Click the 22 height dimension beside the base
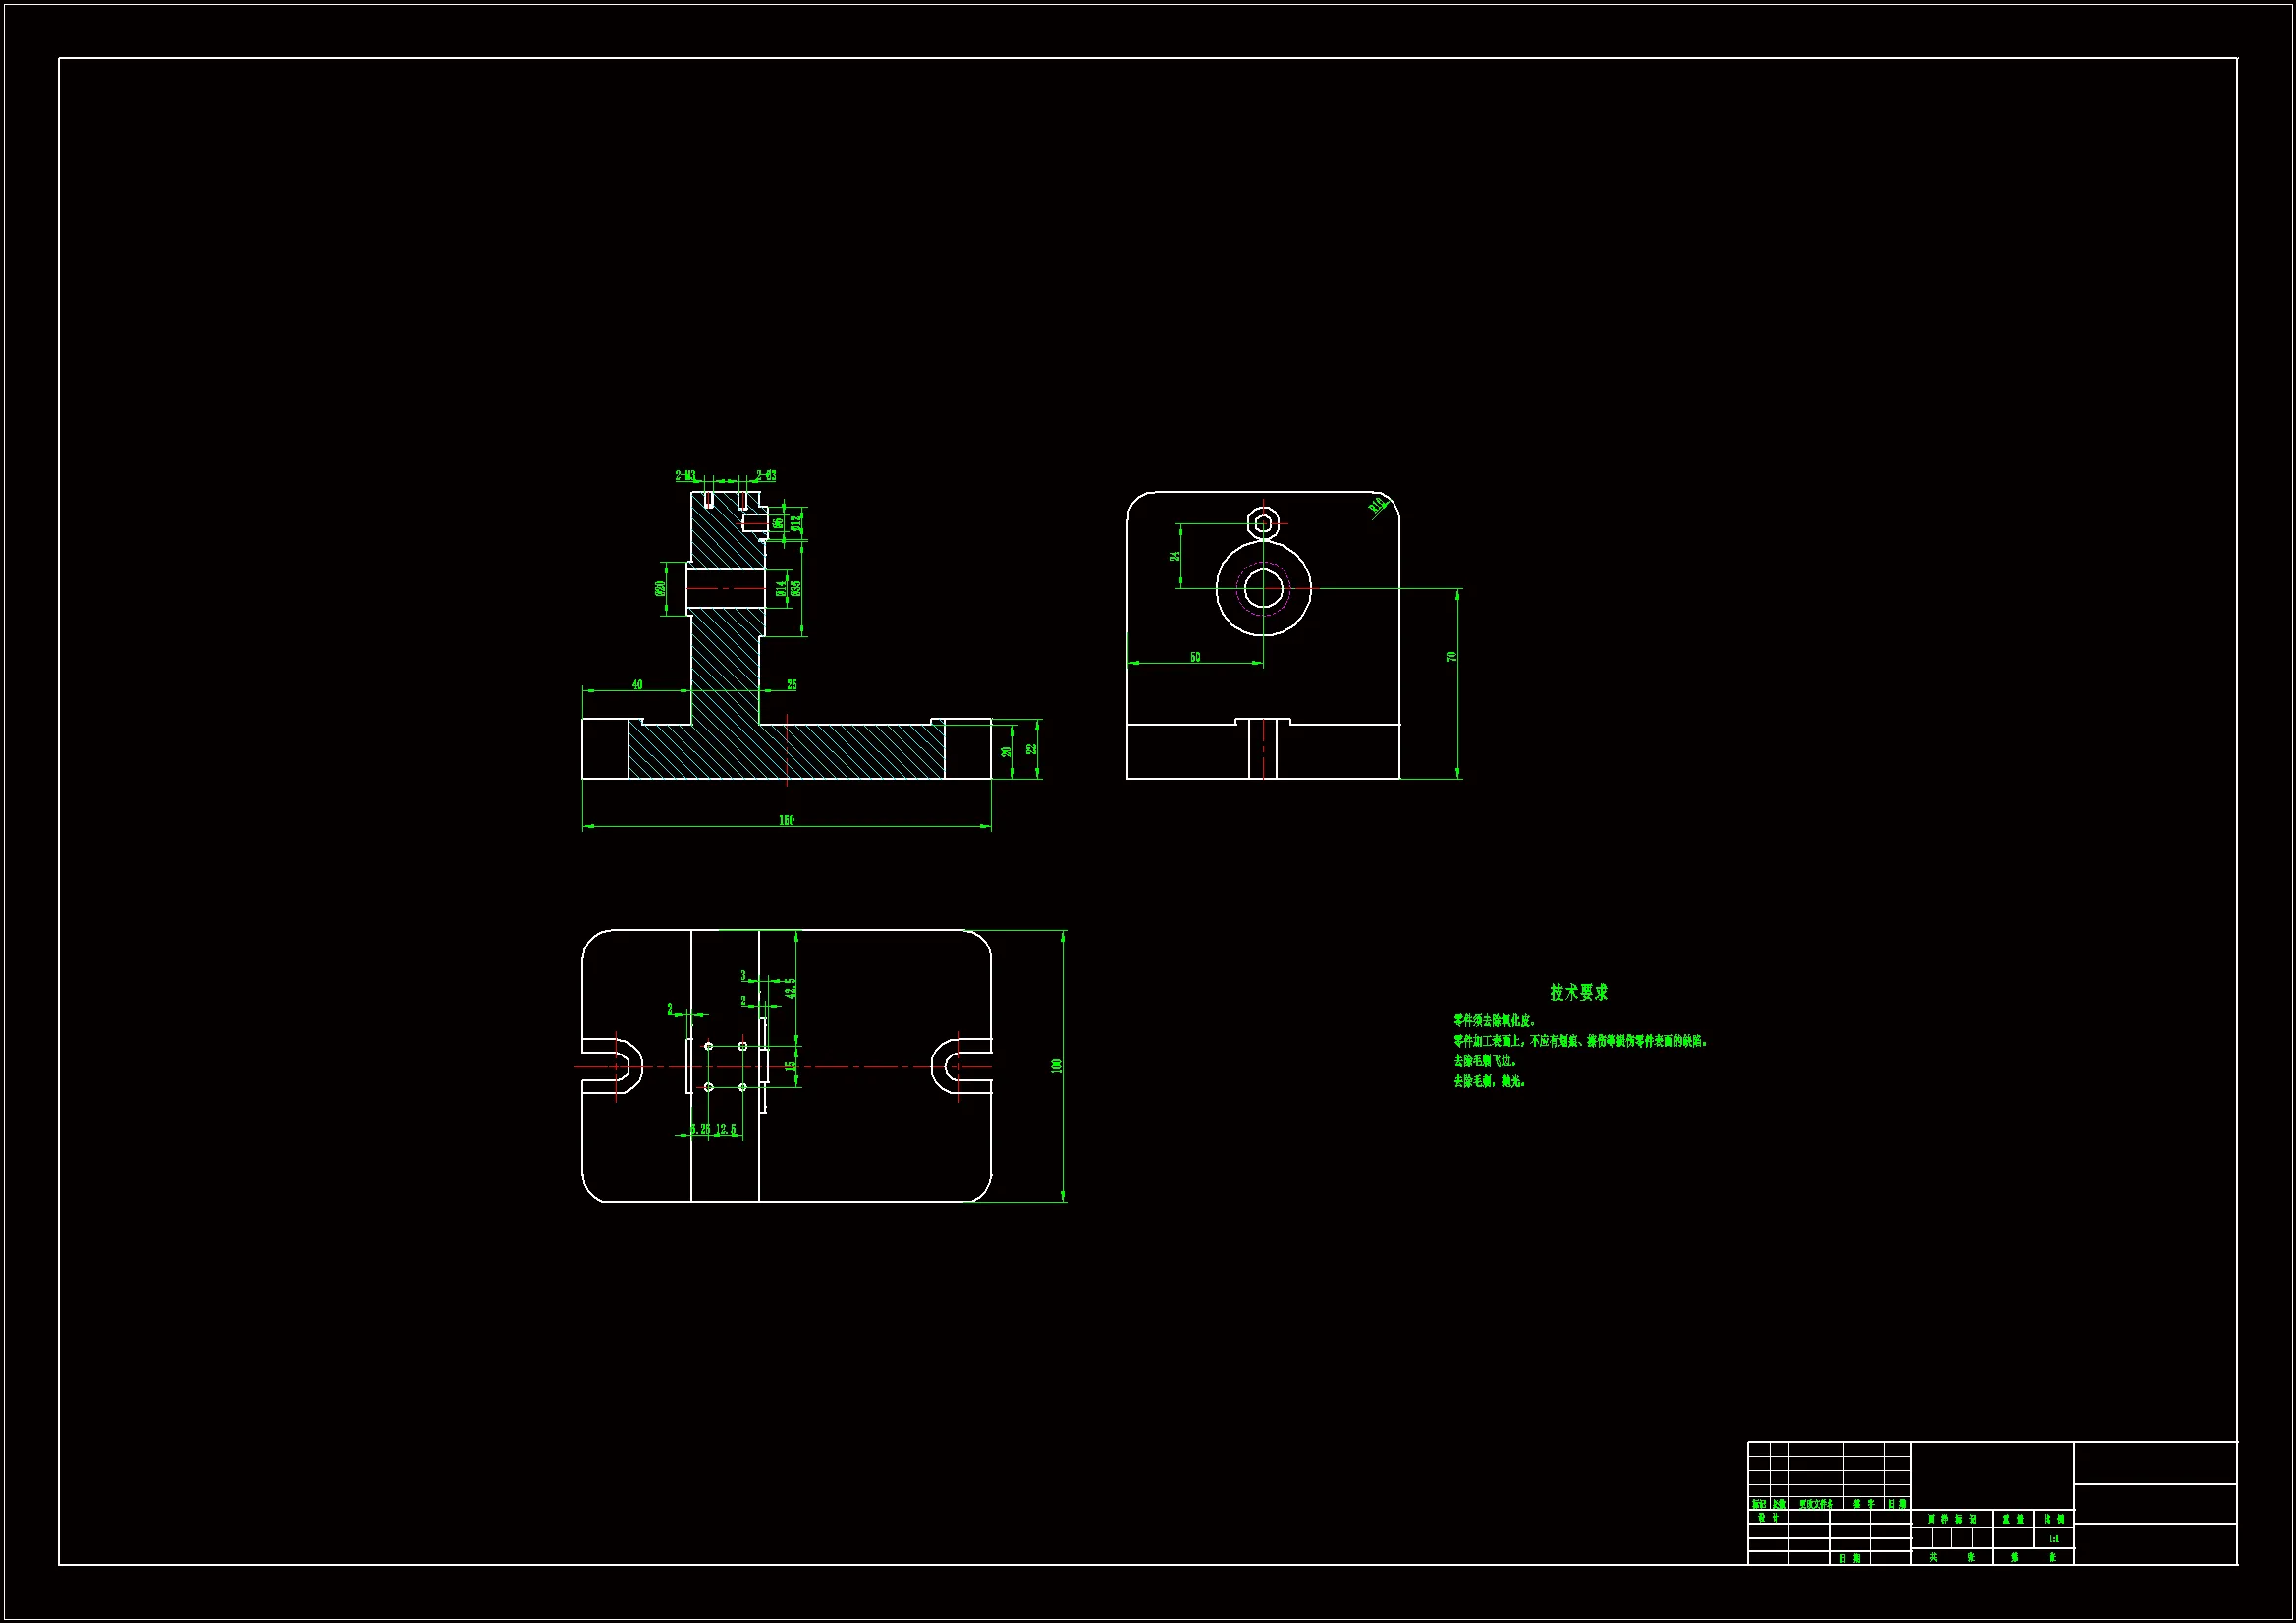 pyautogui.click(x=1030, y=748)
